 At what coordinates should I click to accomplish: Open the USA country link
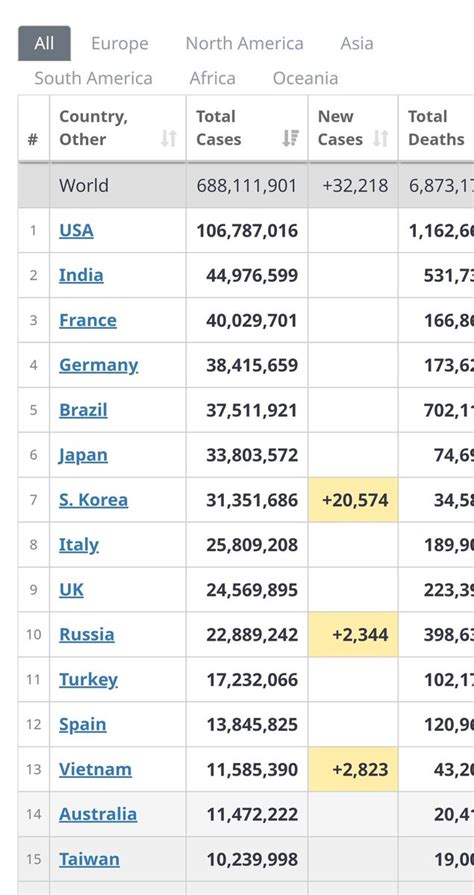tap(76, 231)
